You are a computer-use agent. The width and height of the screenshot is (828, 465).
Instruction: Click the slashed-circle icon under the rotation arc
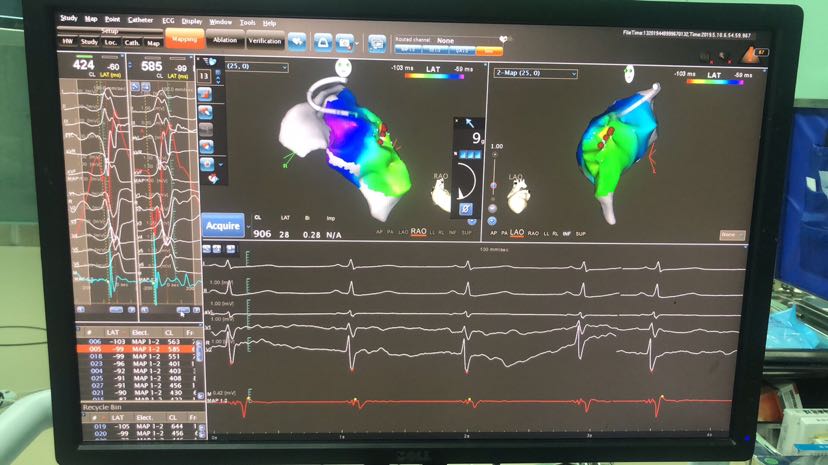coord(465,207)
